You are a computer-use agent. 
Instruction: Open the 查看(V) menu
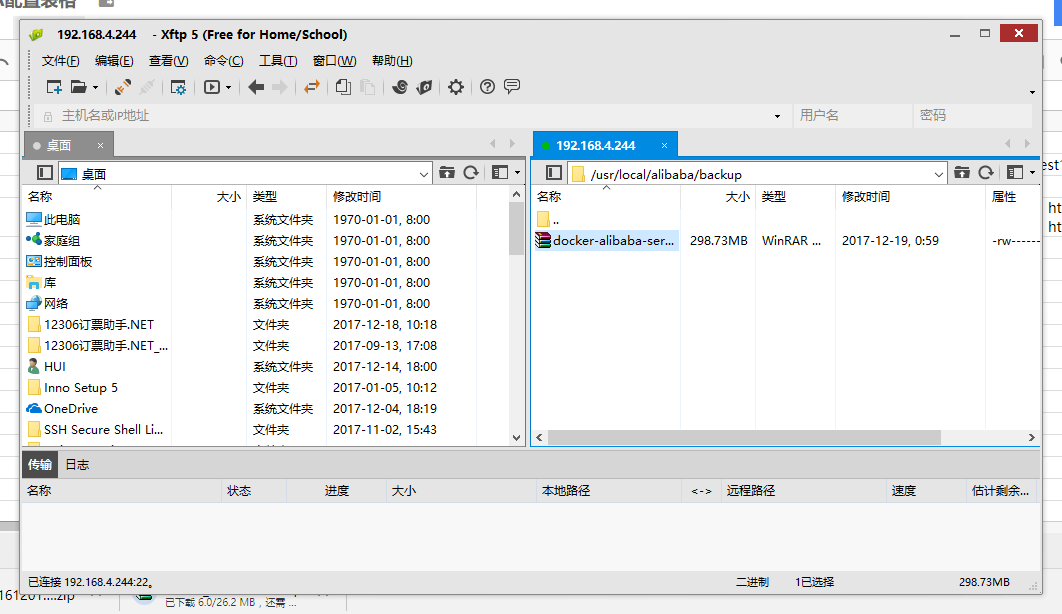coord(169,61)
